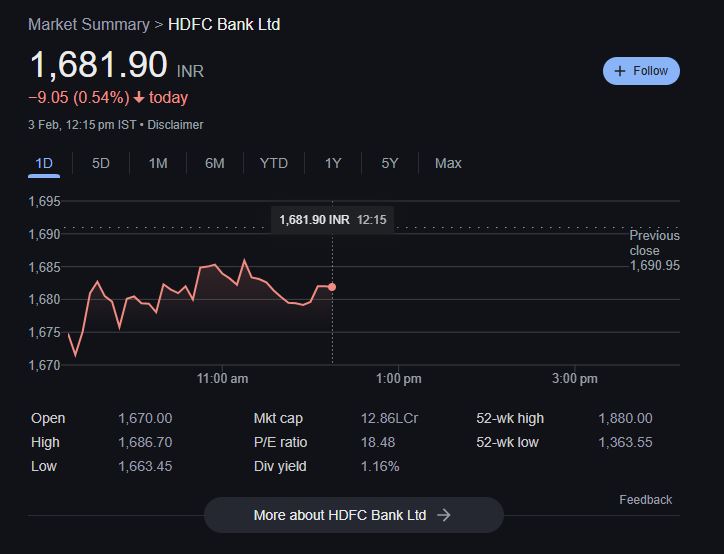The image size is (724, 554).
Task: Click the Div yield label
Action: coord(280,466)
